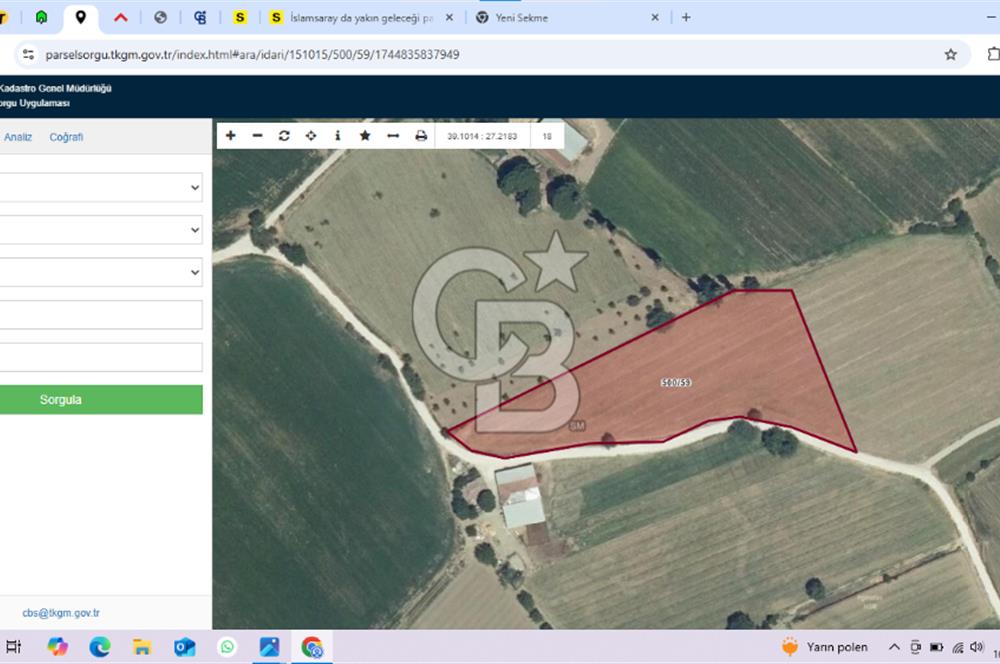Viewport: 1000px width, 664px height.
Task: Open WhatsApp from the taskbar
Action: click(x=227, y=647)
